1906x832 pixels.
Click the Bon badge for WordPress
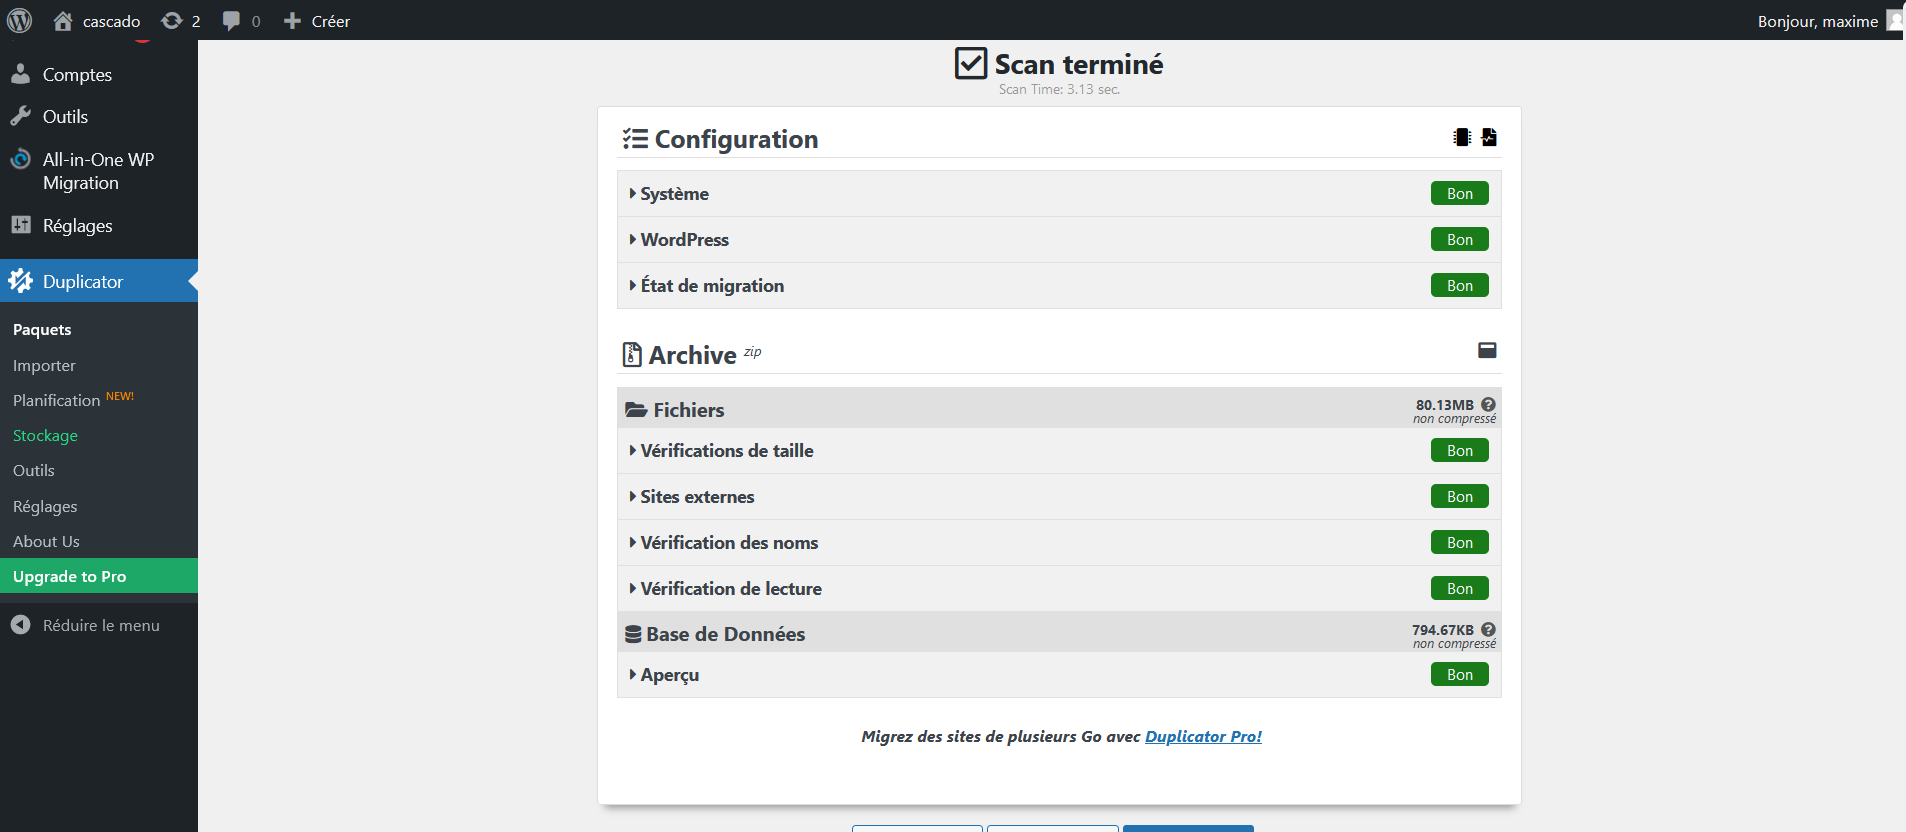pos(1460,240)
